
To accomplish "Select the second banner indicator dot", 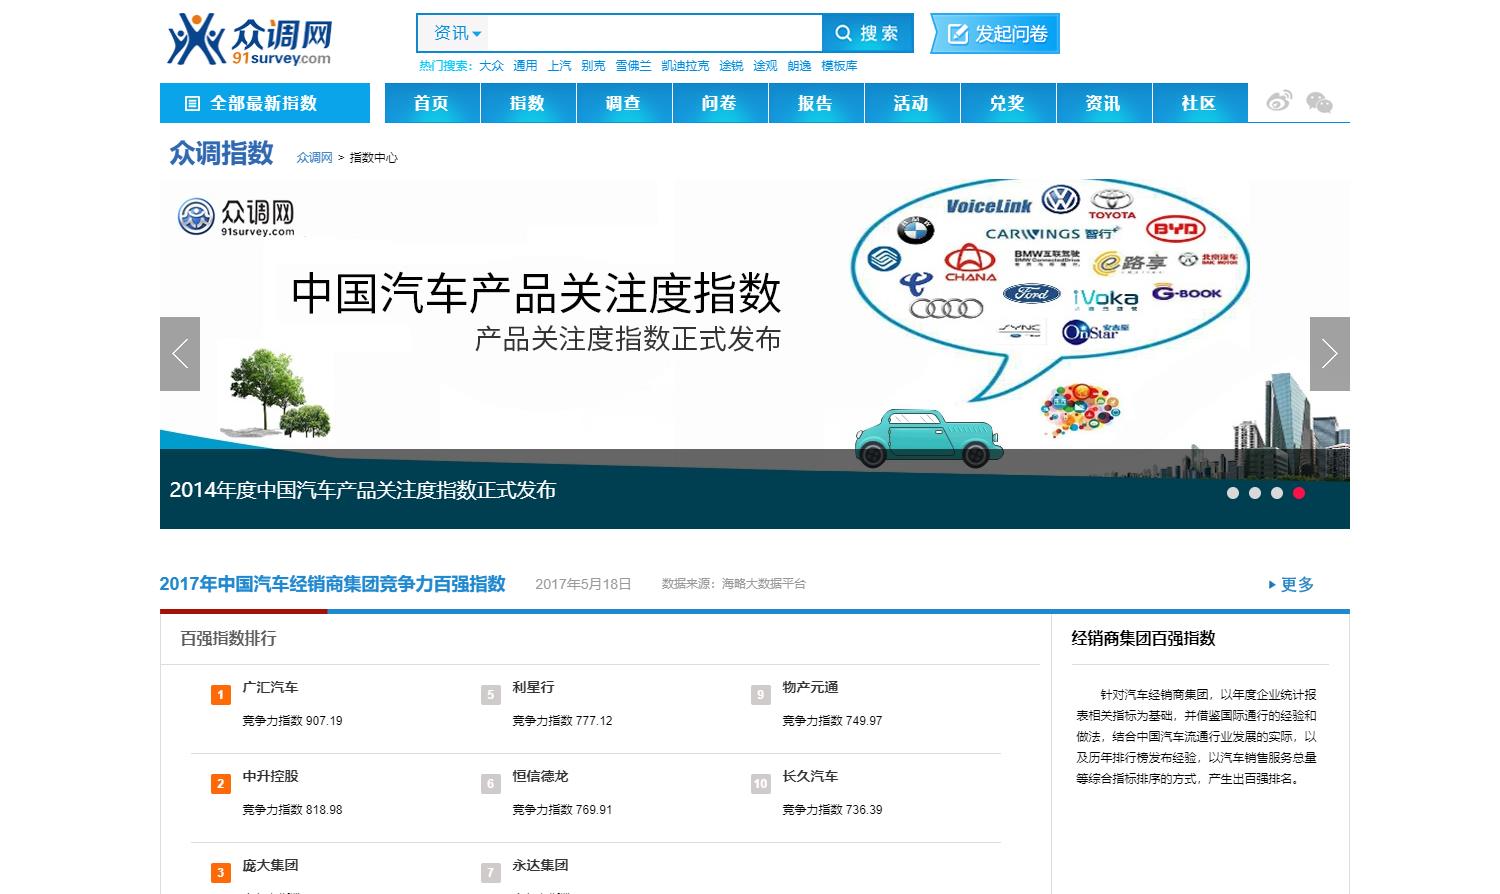I will pos(1255,493).
